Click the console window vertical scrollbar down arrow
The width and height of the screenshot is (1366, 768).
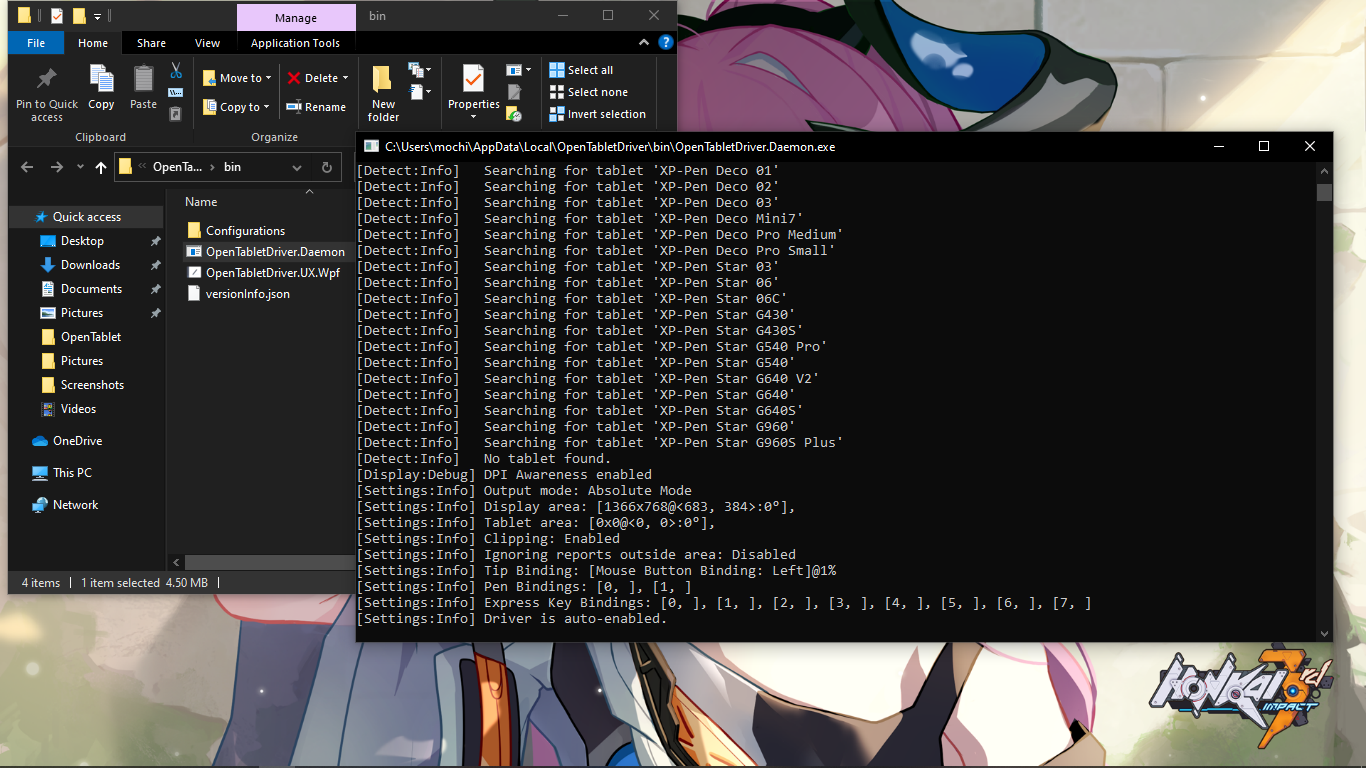click(x=1324, y=632)
